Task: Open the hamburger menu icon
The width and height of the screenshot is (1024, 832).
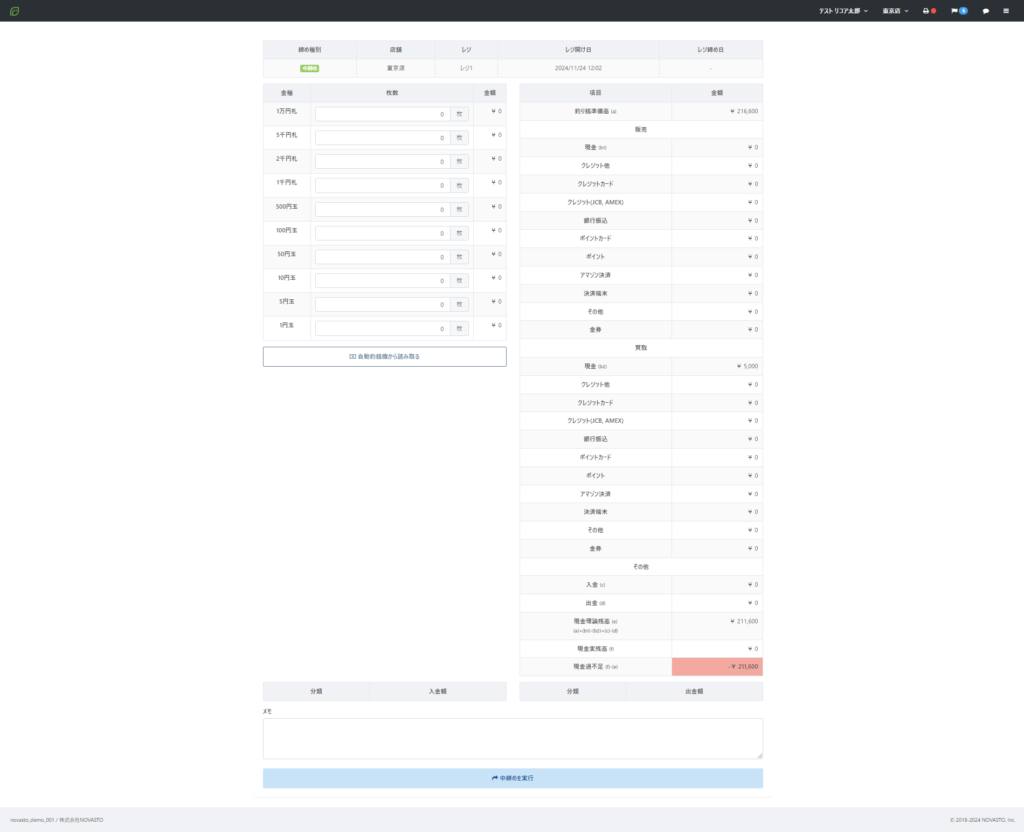Action: click(x=1006, y=11)
